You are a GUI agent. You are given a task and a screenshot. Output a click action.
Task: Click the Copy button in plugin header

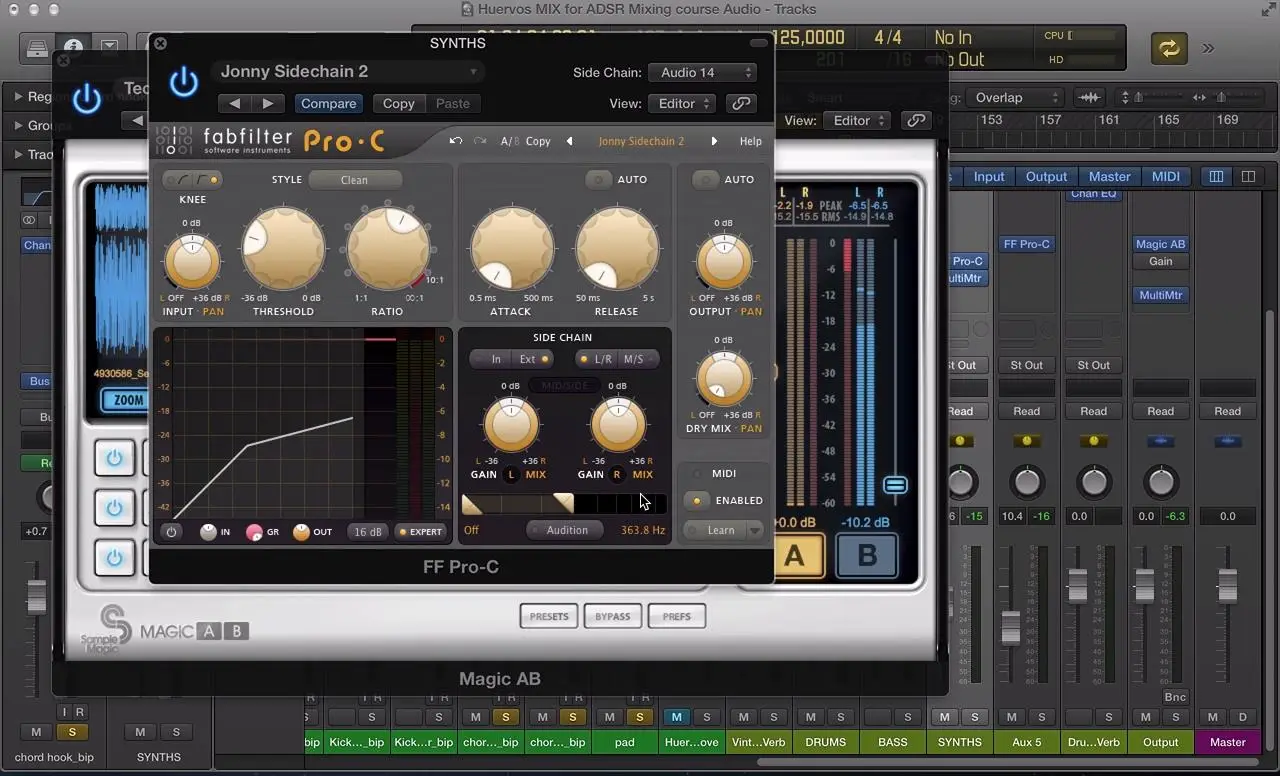(398, 103)
